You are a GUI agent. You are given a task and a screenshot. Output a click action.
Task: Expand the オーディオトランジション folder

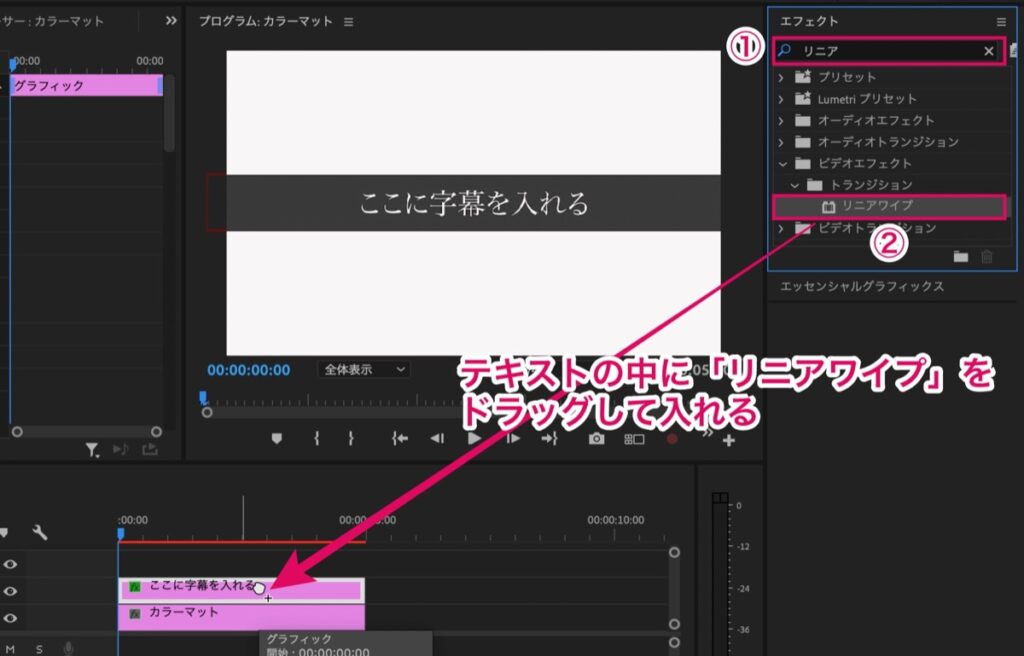[x=782, y=142]
